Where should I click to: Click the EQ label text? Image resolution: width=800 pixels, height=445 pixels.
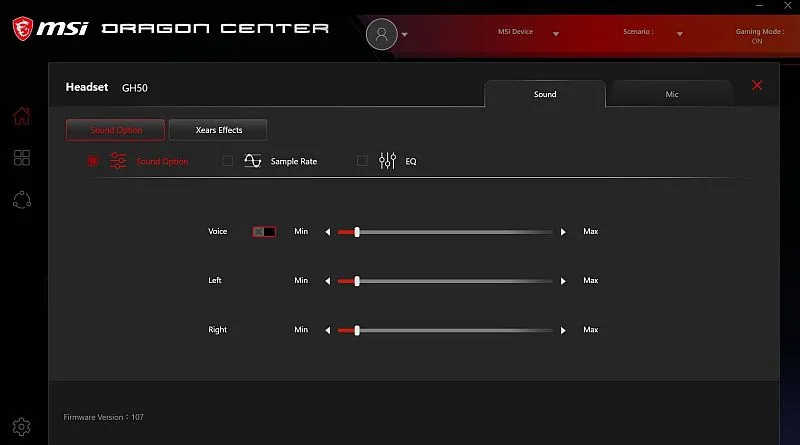411,161
